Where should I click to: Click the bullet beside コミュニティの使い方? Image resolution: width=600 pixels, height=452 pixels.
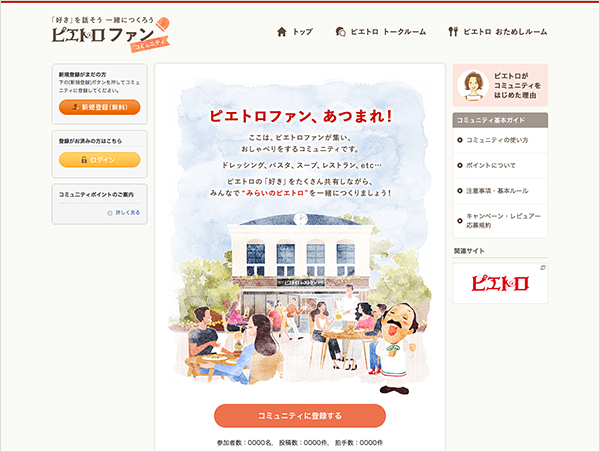(x=460, y=140)
